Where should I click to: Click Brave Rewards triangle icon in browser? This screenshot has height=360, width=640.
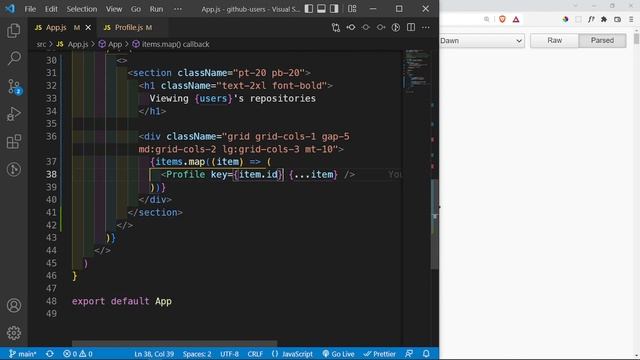pyautogui.click(x=516, y=19)
